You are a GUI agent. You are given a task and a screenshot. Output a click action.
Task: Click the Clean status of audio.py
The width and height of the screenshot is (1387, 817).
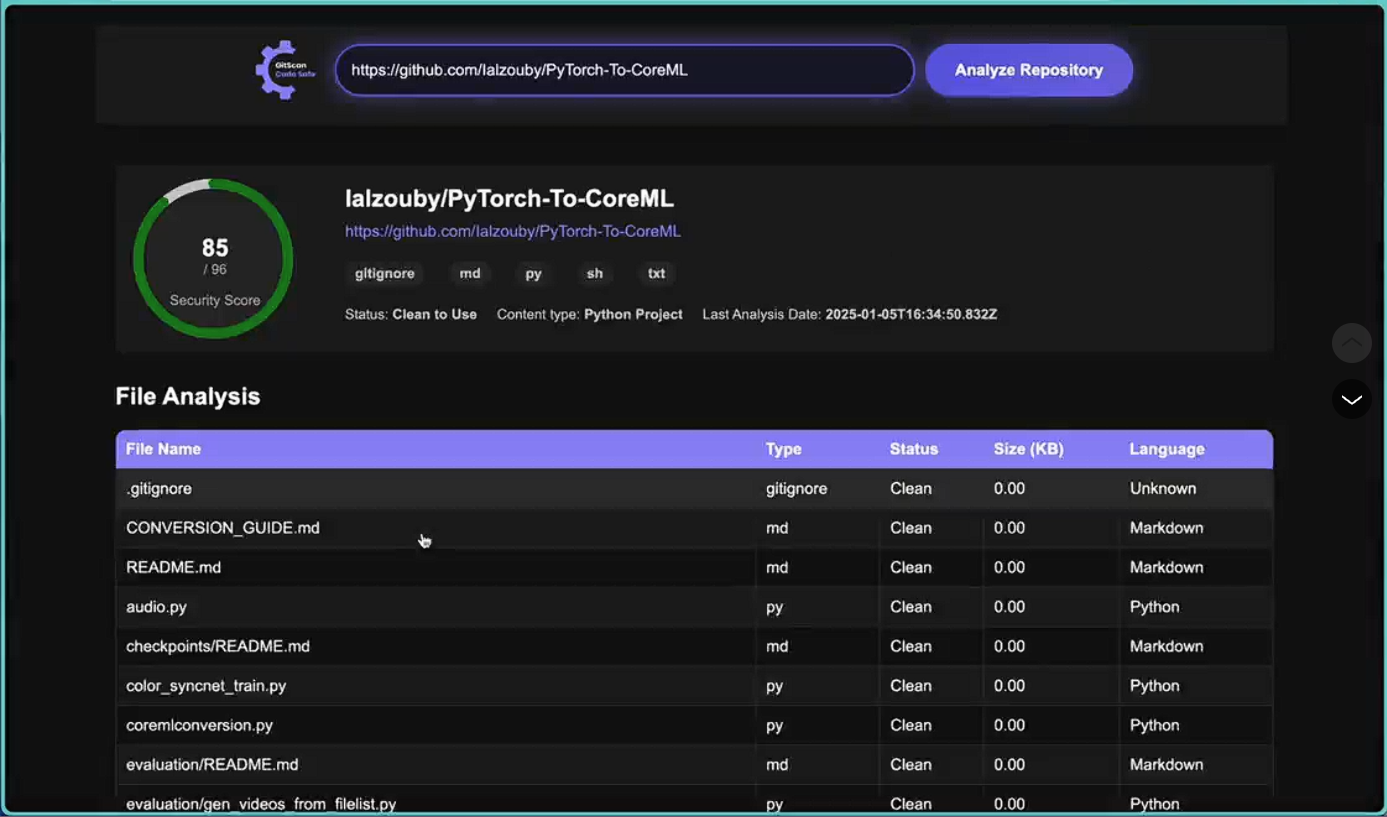tap(911, 607)
